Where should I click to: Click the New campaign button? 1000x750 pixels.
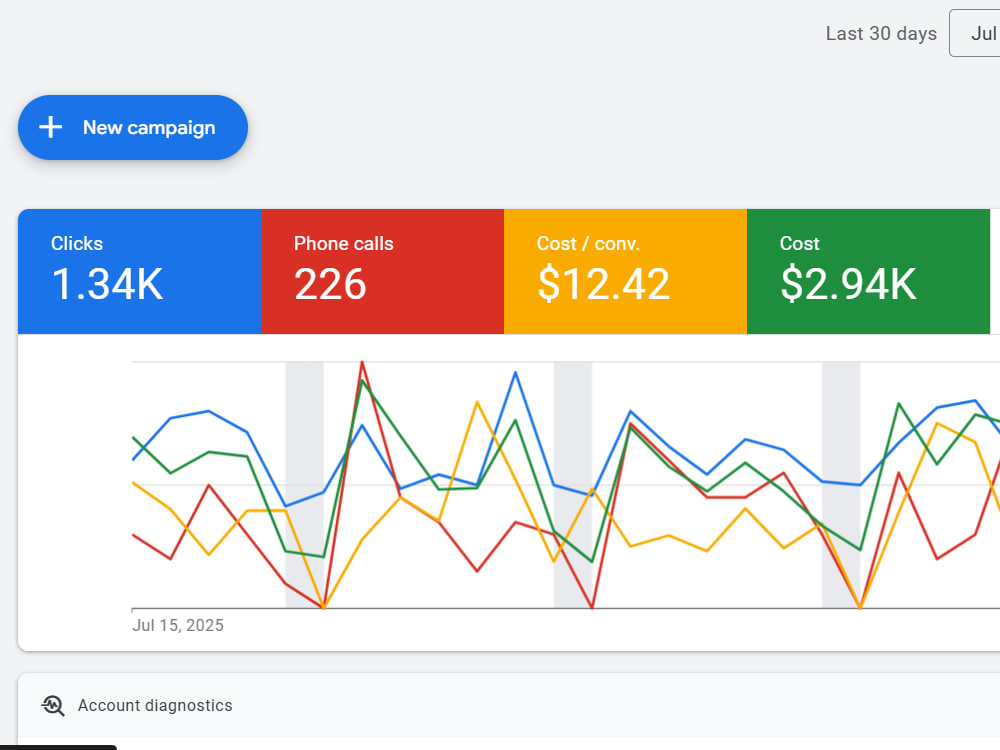[x=133, y=128]
